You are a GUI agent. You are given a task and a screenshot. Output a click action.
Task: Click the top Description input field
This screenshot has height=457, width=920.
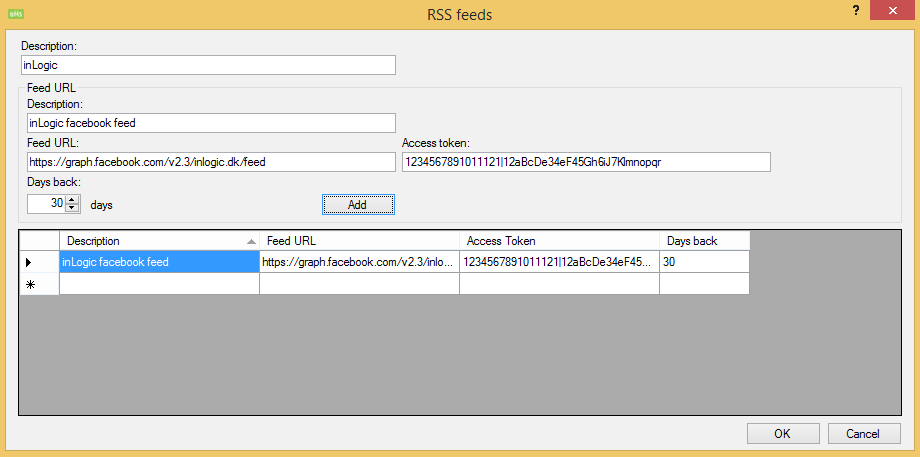click(208, 65)
